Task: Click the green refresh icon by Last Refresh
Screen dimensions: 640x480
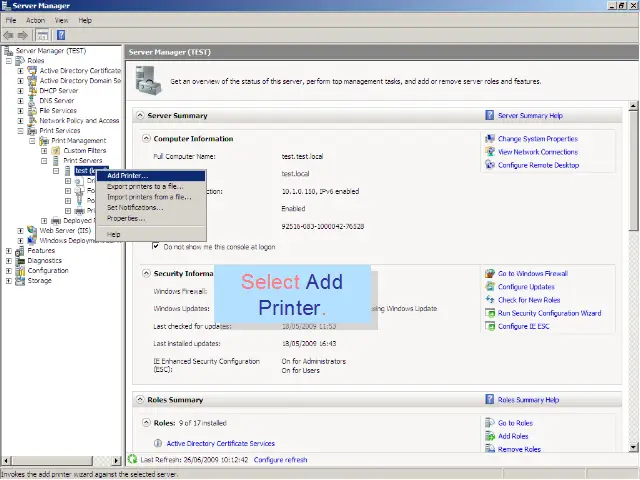Action: click(x=132, y=459)
